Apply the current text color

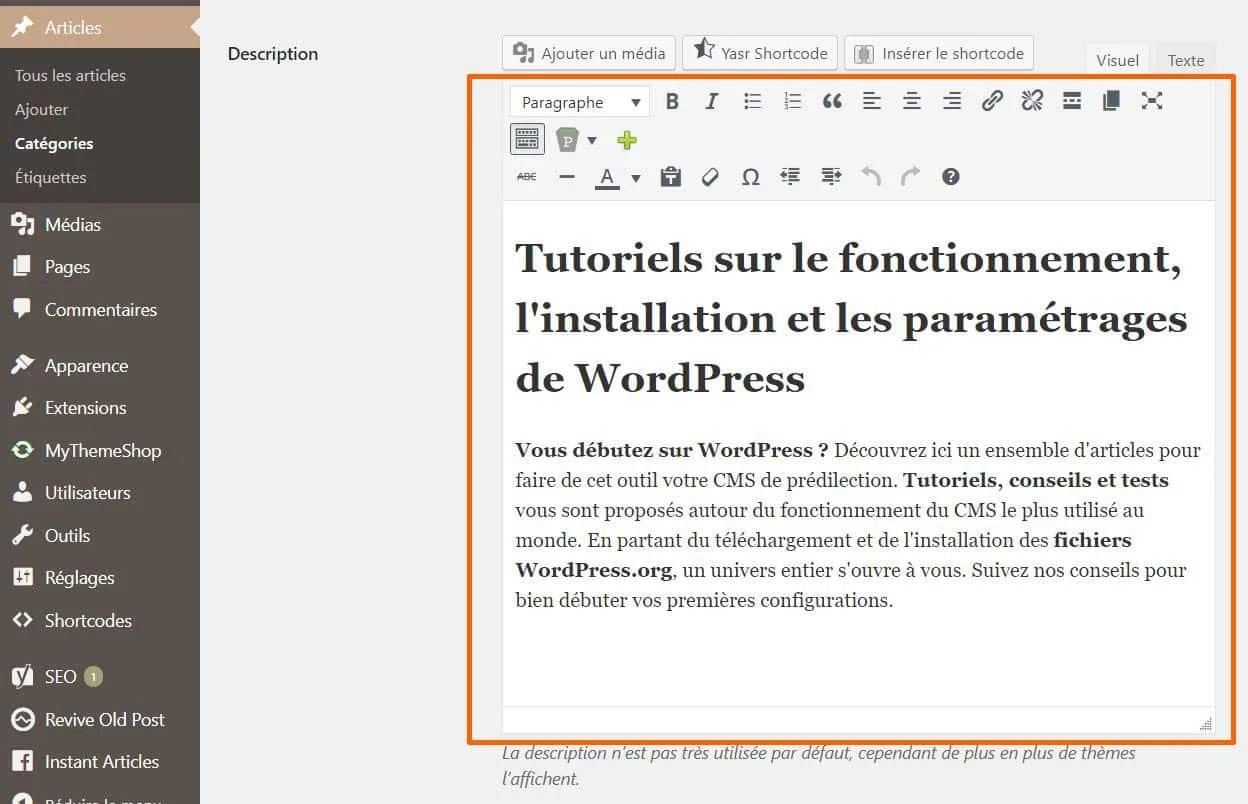click(x=607, y=178)
